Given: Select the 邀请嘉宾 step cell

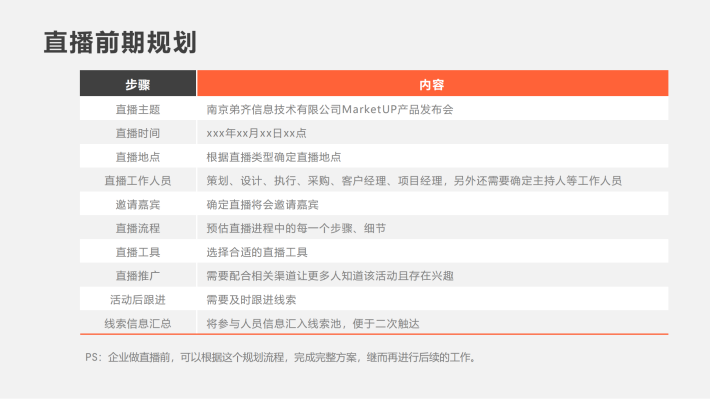Looking at the screenshot, I should 138,204.
